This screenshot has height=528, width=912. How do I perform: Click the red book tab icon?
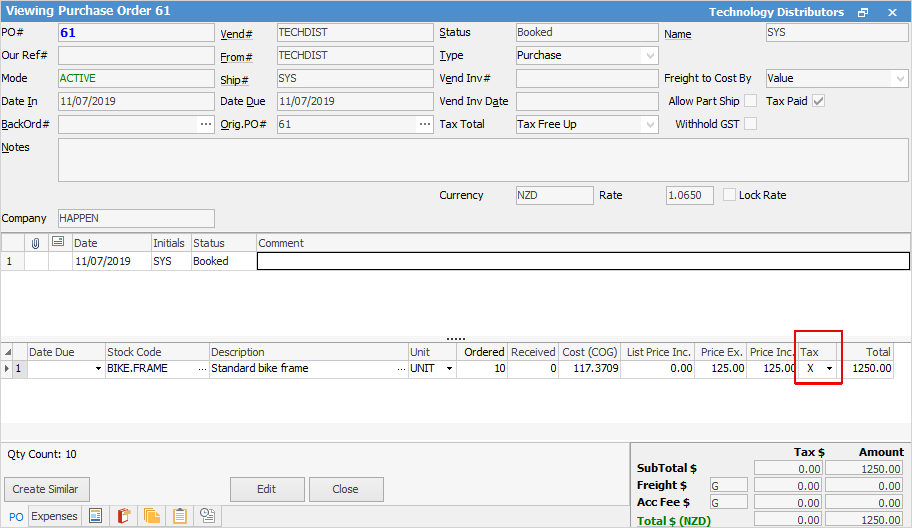[124, 516]
